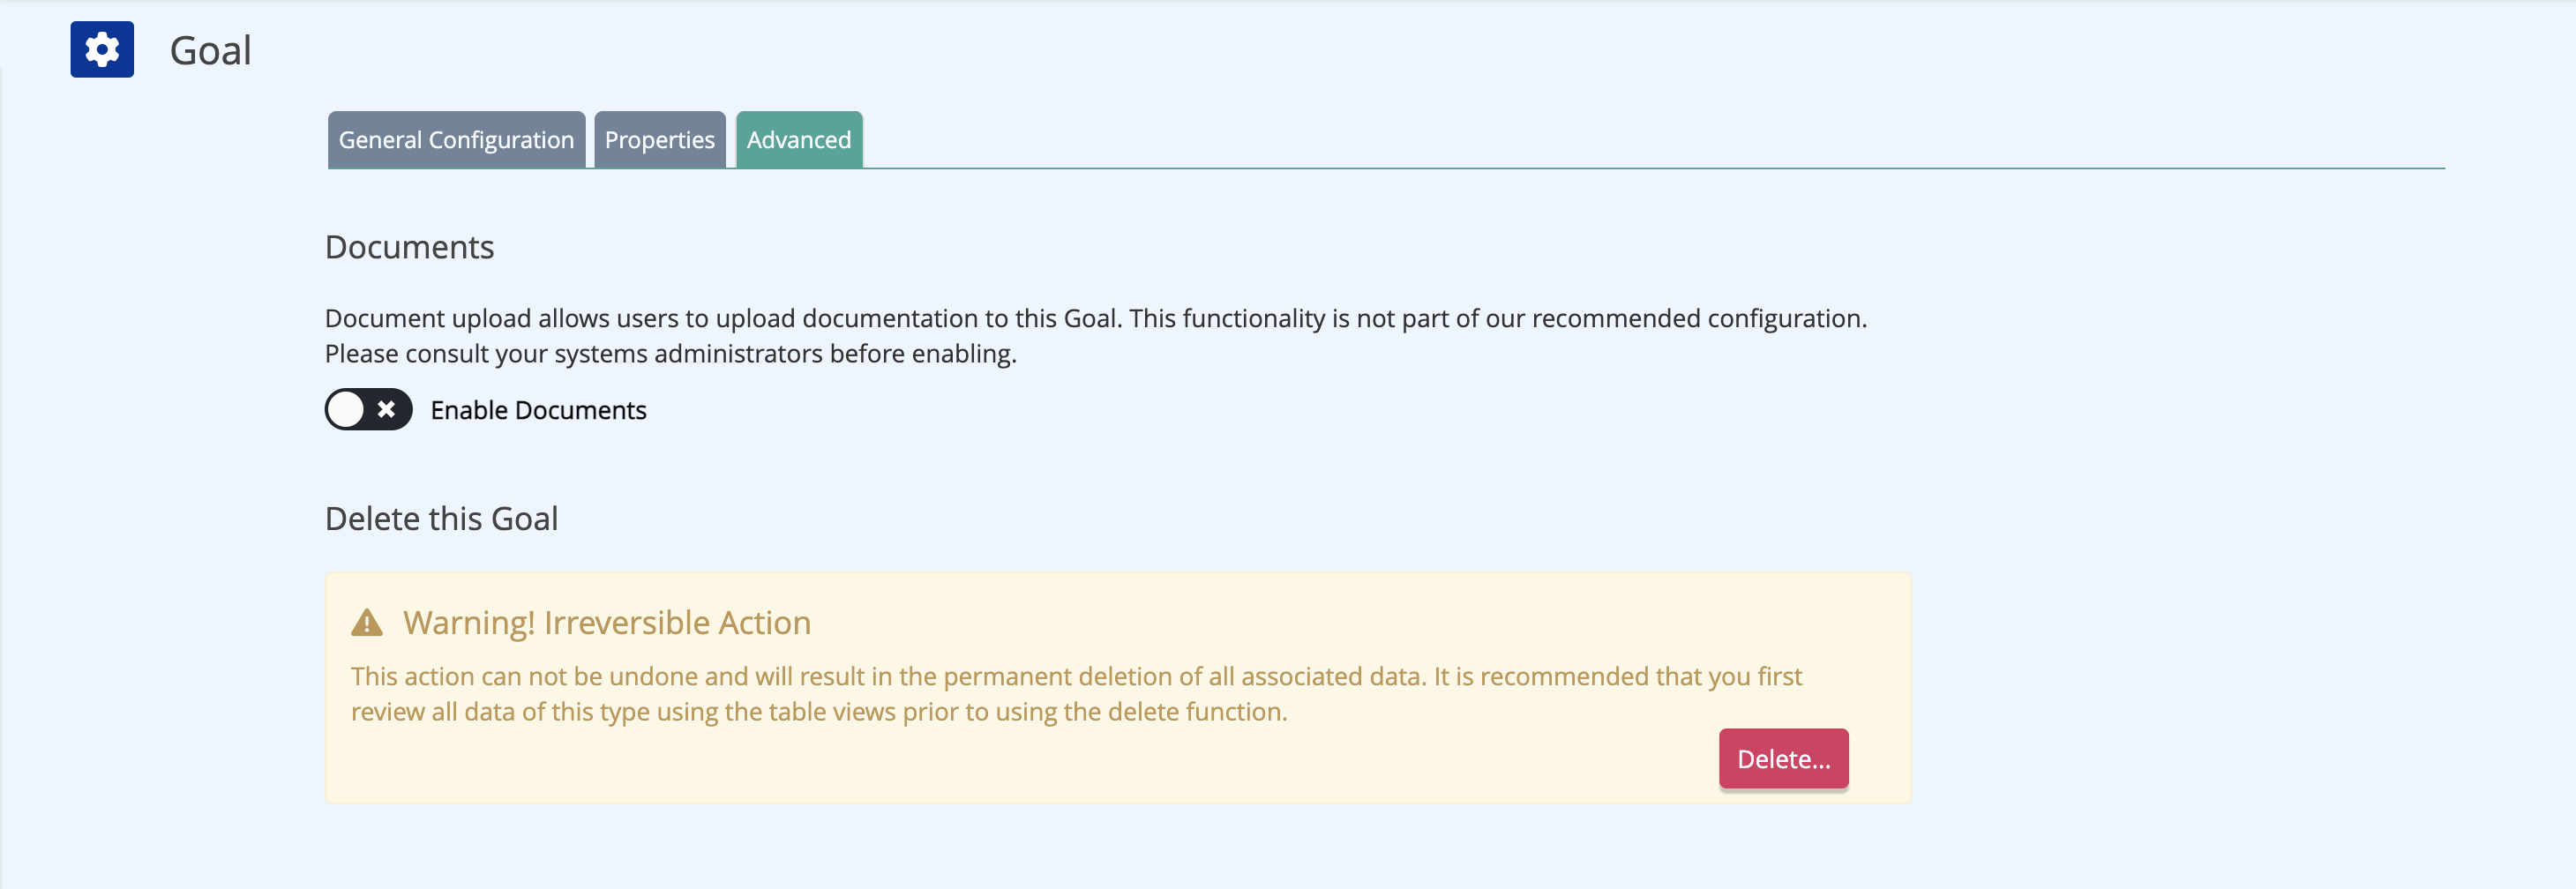Click the Goal page title
The width and height of the screenshot is (2576, 889).
210,50
